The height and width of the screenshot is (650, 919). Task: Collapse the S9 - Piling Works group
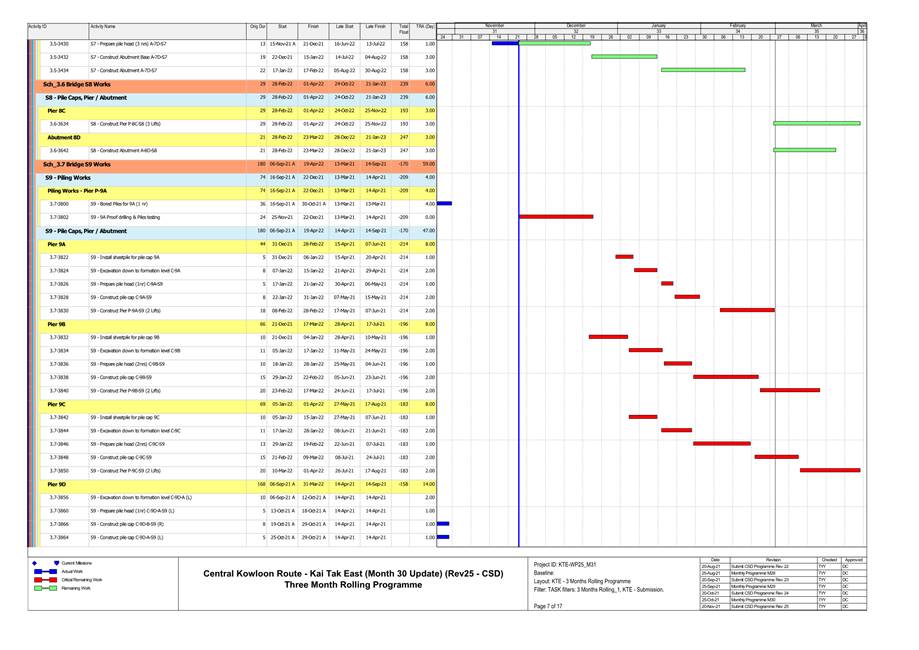[x=68, y=177]
